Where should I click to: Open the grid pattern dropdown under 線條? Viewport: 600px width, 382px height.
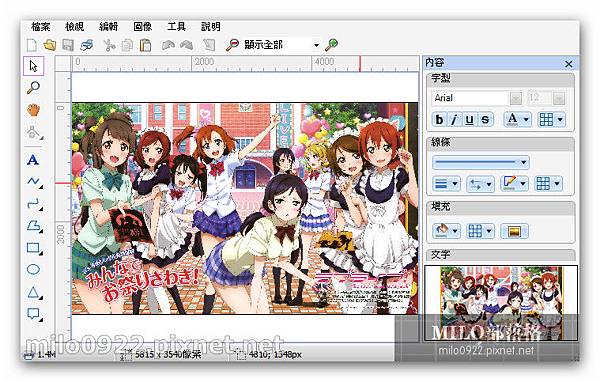[x=548, y=184]
